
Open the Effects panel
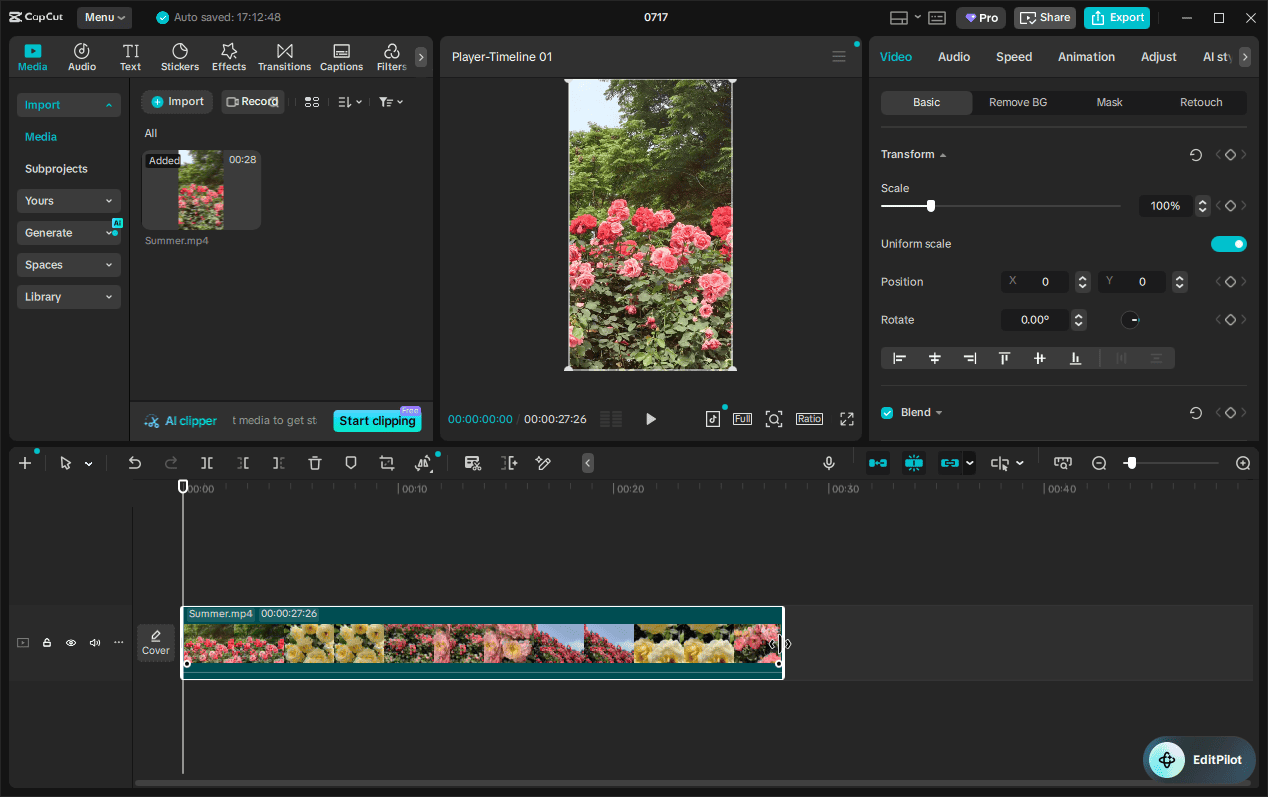click(229, 57)
